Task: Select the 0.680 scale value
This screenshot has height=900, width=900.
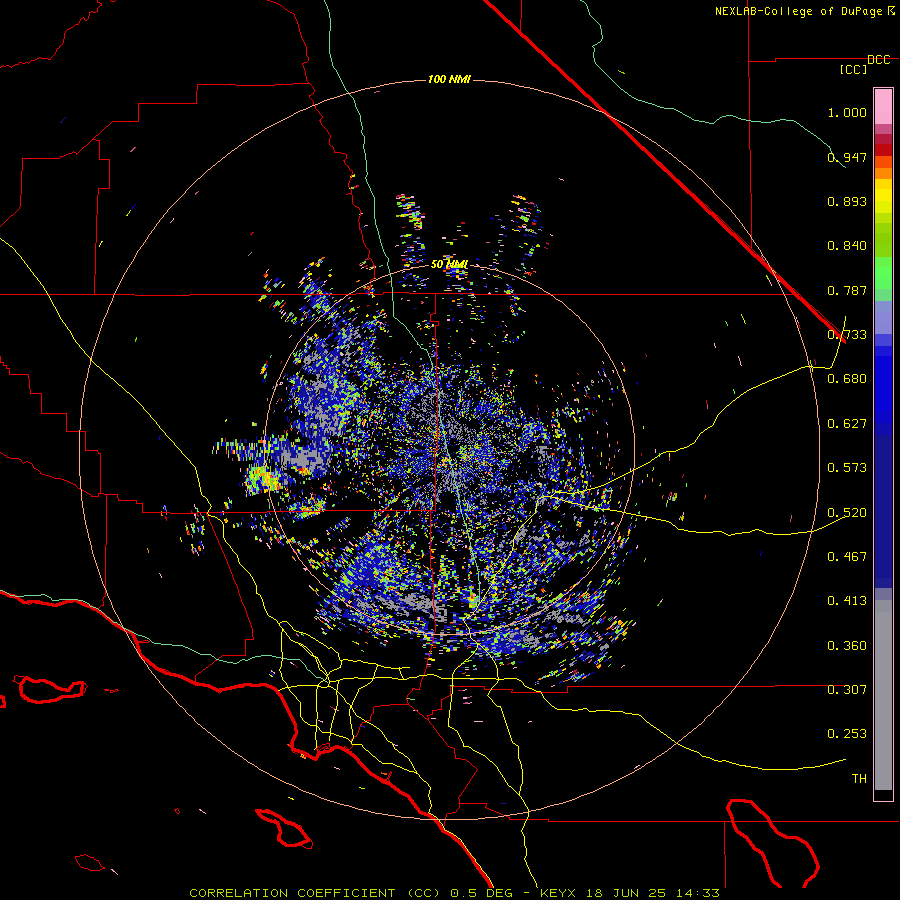Action: pos(847,378)
